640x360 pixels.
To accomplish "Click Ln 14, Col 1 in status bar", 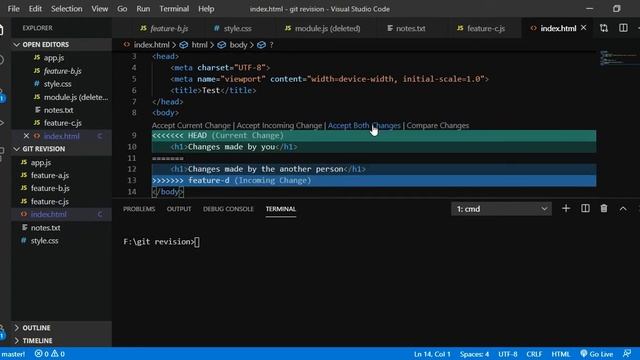I will point(432,354).
